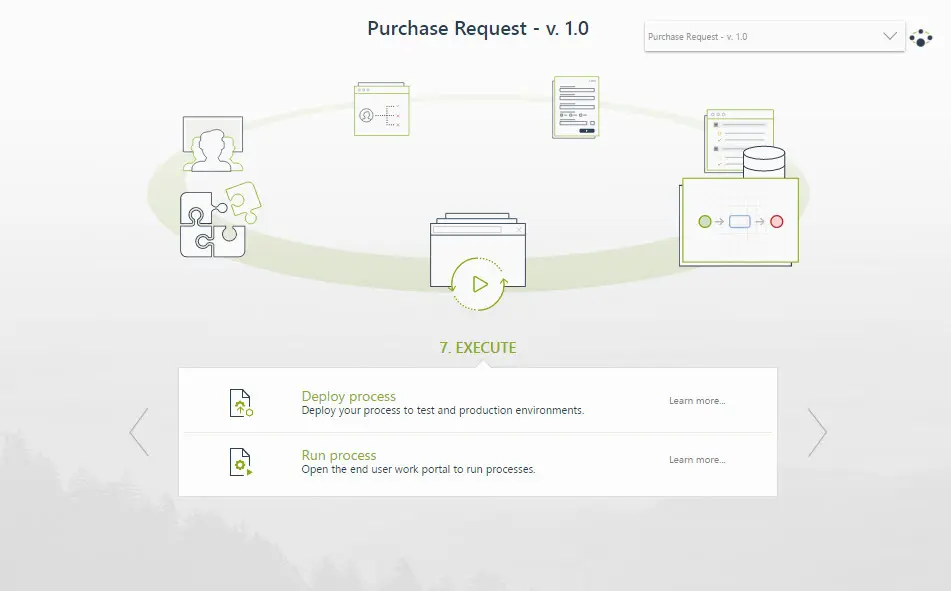951x591 pixels.
Task: Open the Integrate puzzle-pieces step icon
Action: 221,220
